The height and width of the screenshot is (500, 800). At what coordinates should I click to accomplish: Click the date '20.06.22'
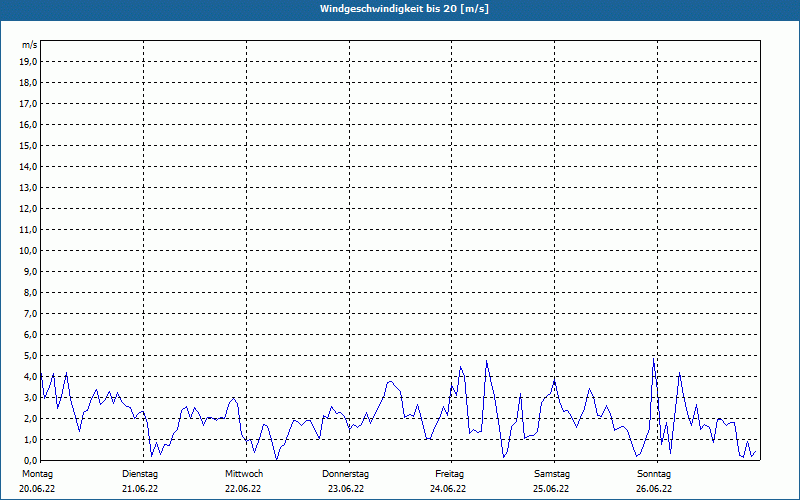coord(37,489)
